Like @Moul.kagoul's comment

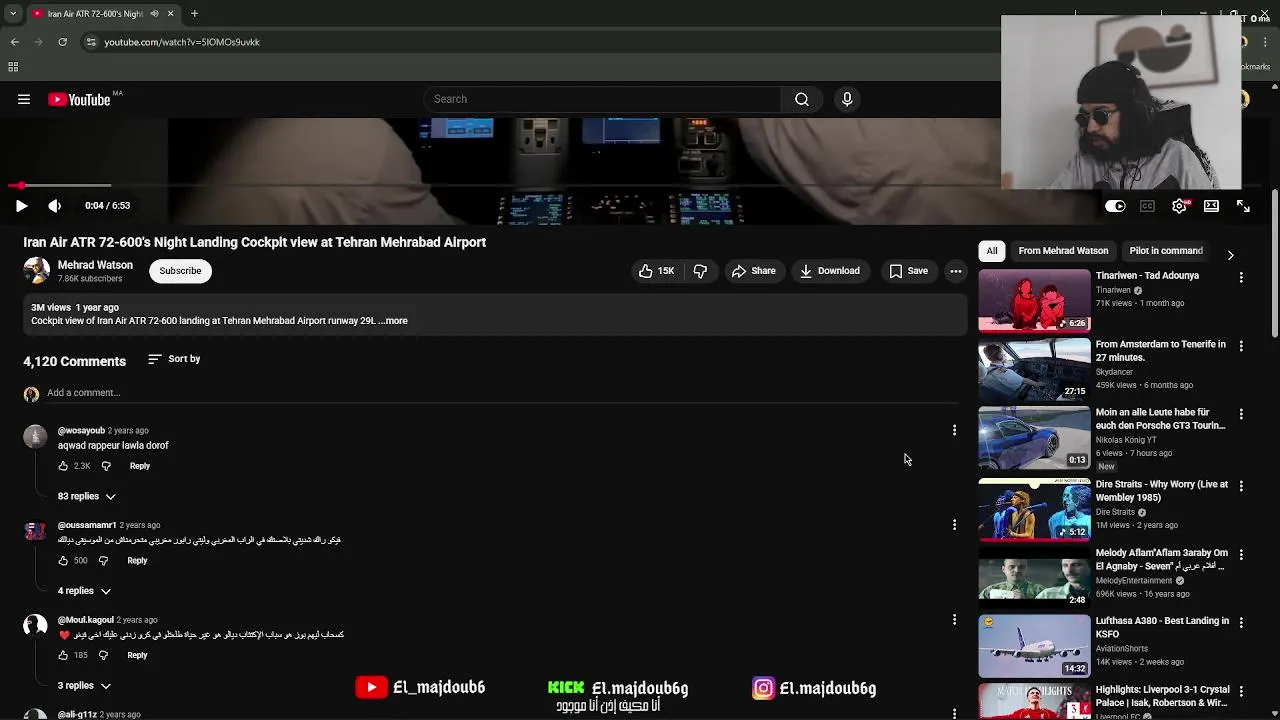[x=63, y=655]
